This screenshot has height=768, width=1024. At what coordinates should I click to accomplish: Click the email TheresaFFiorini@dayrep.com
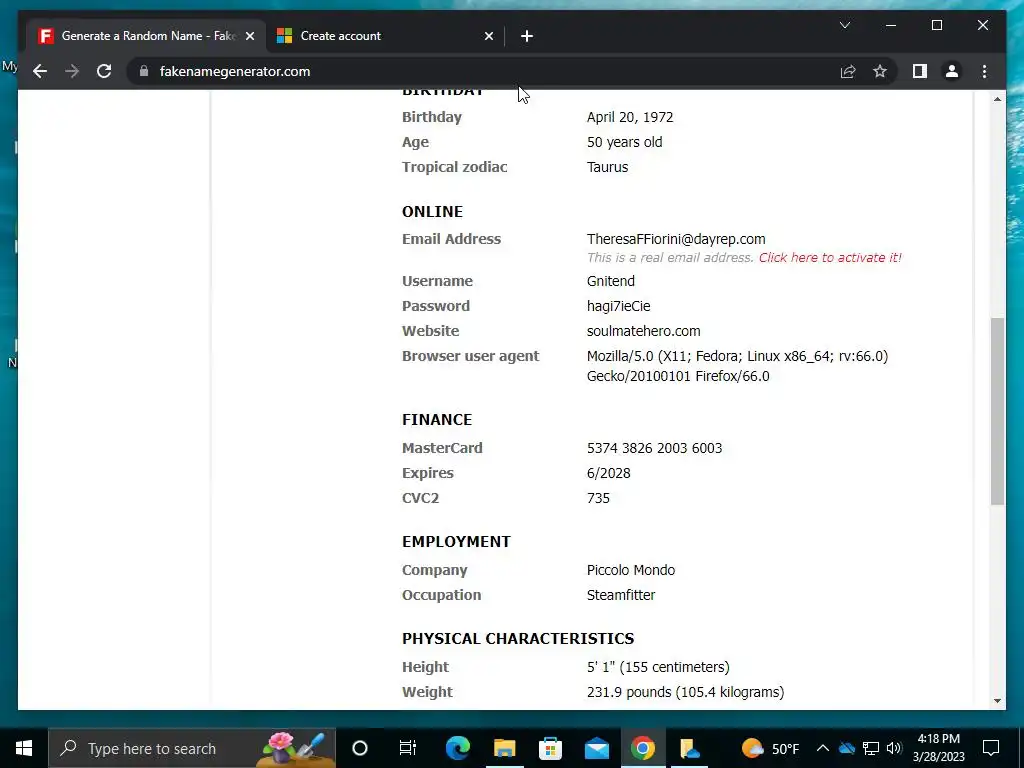coord(676,239)
